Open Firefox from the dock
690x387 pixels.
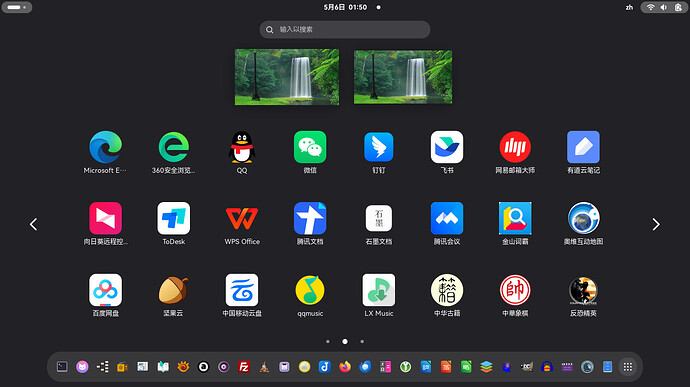point(345,367)
